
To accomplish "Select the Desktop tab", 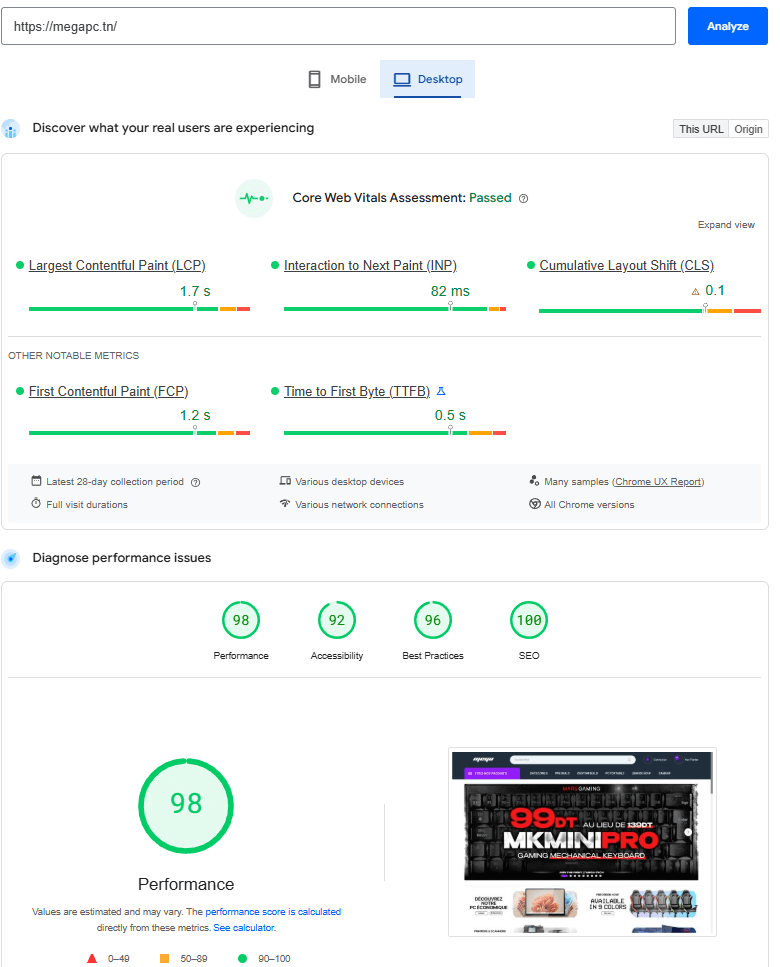I will pyautogui.click(x=428, y=79).
